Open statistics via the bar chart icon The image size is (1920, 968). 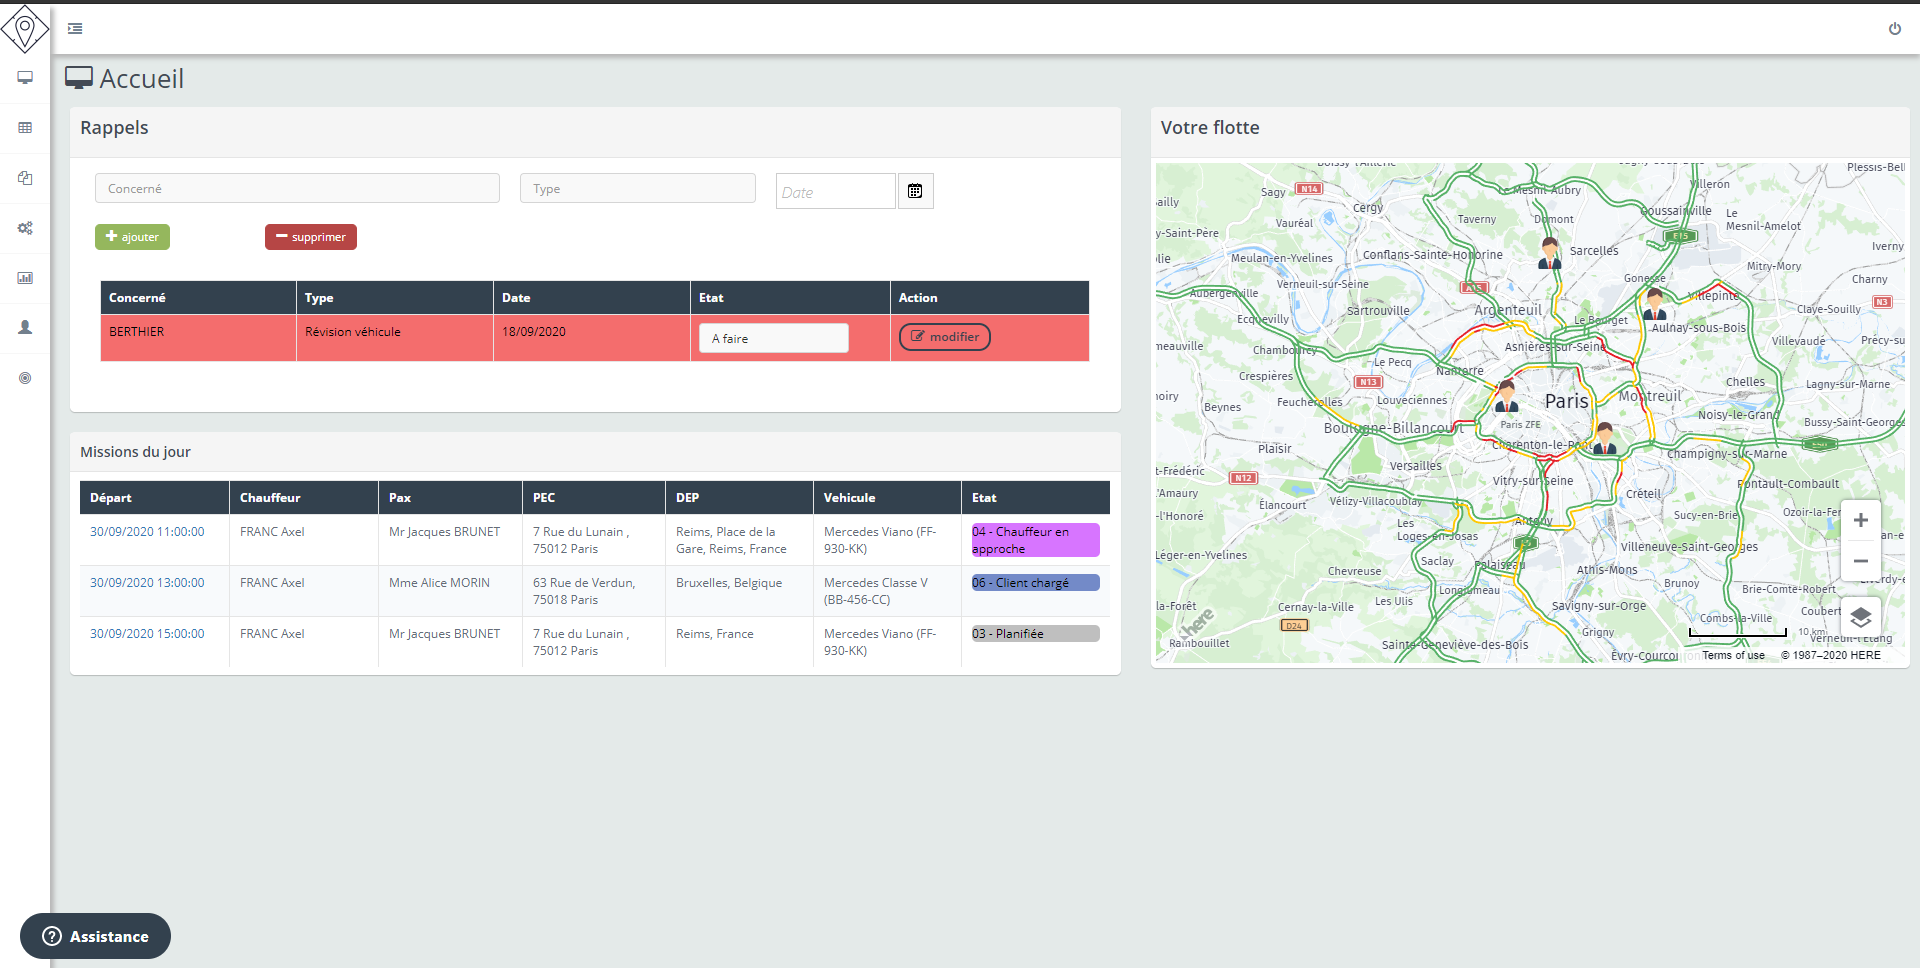(x=24, y=278)
